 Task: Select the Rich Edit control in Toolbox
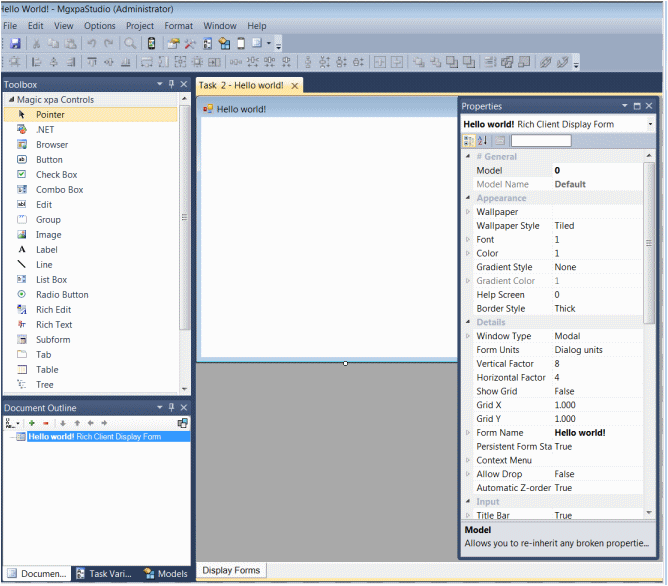coord(53,310)
